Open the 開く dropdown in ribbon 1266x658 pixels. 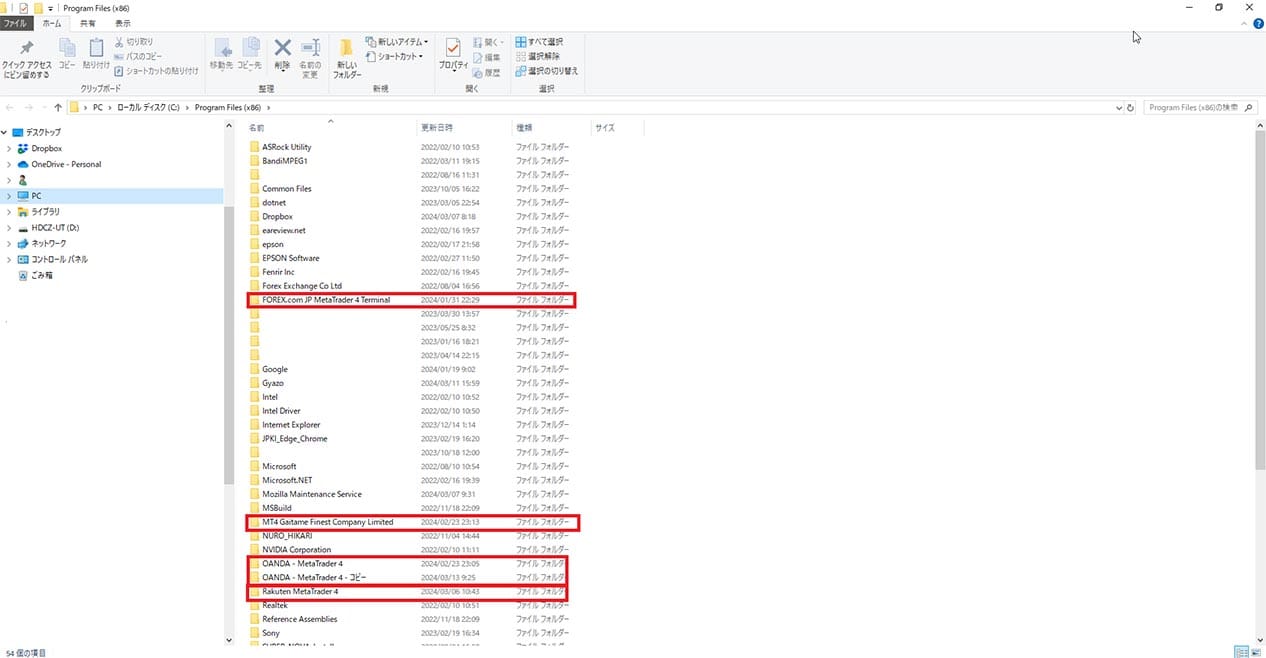[x=490, y=42]
